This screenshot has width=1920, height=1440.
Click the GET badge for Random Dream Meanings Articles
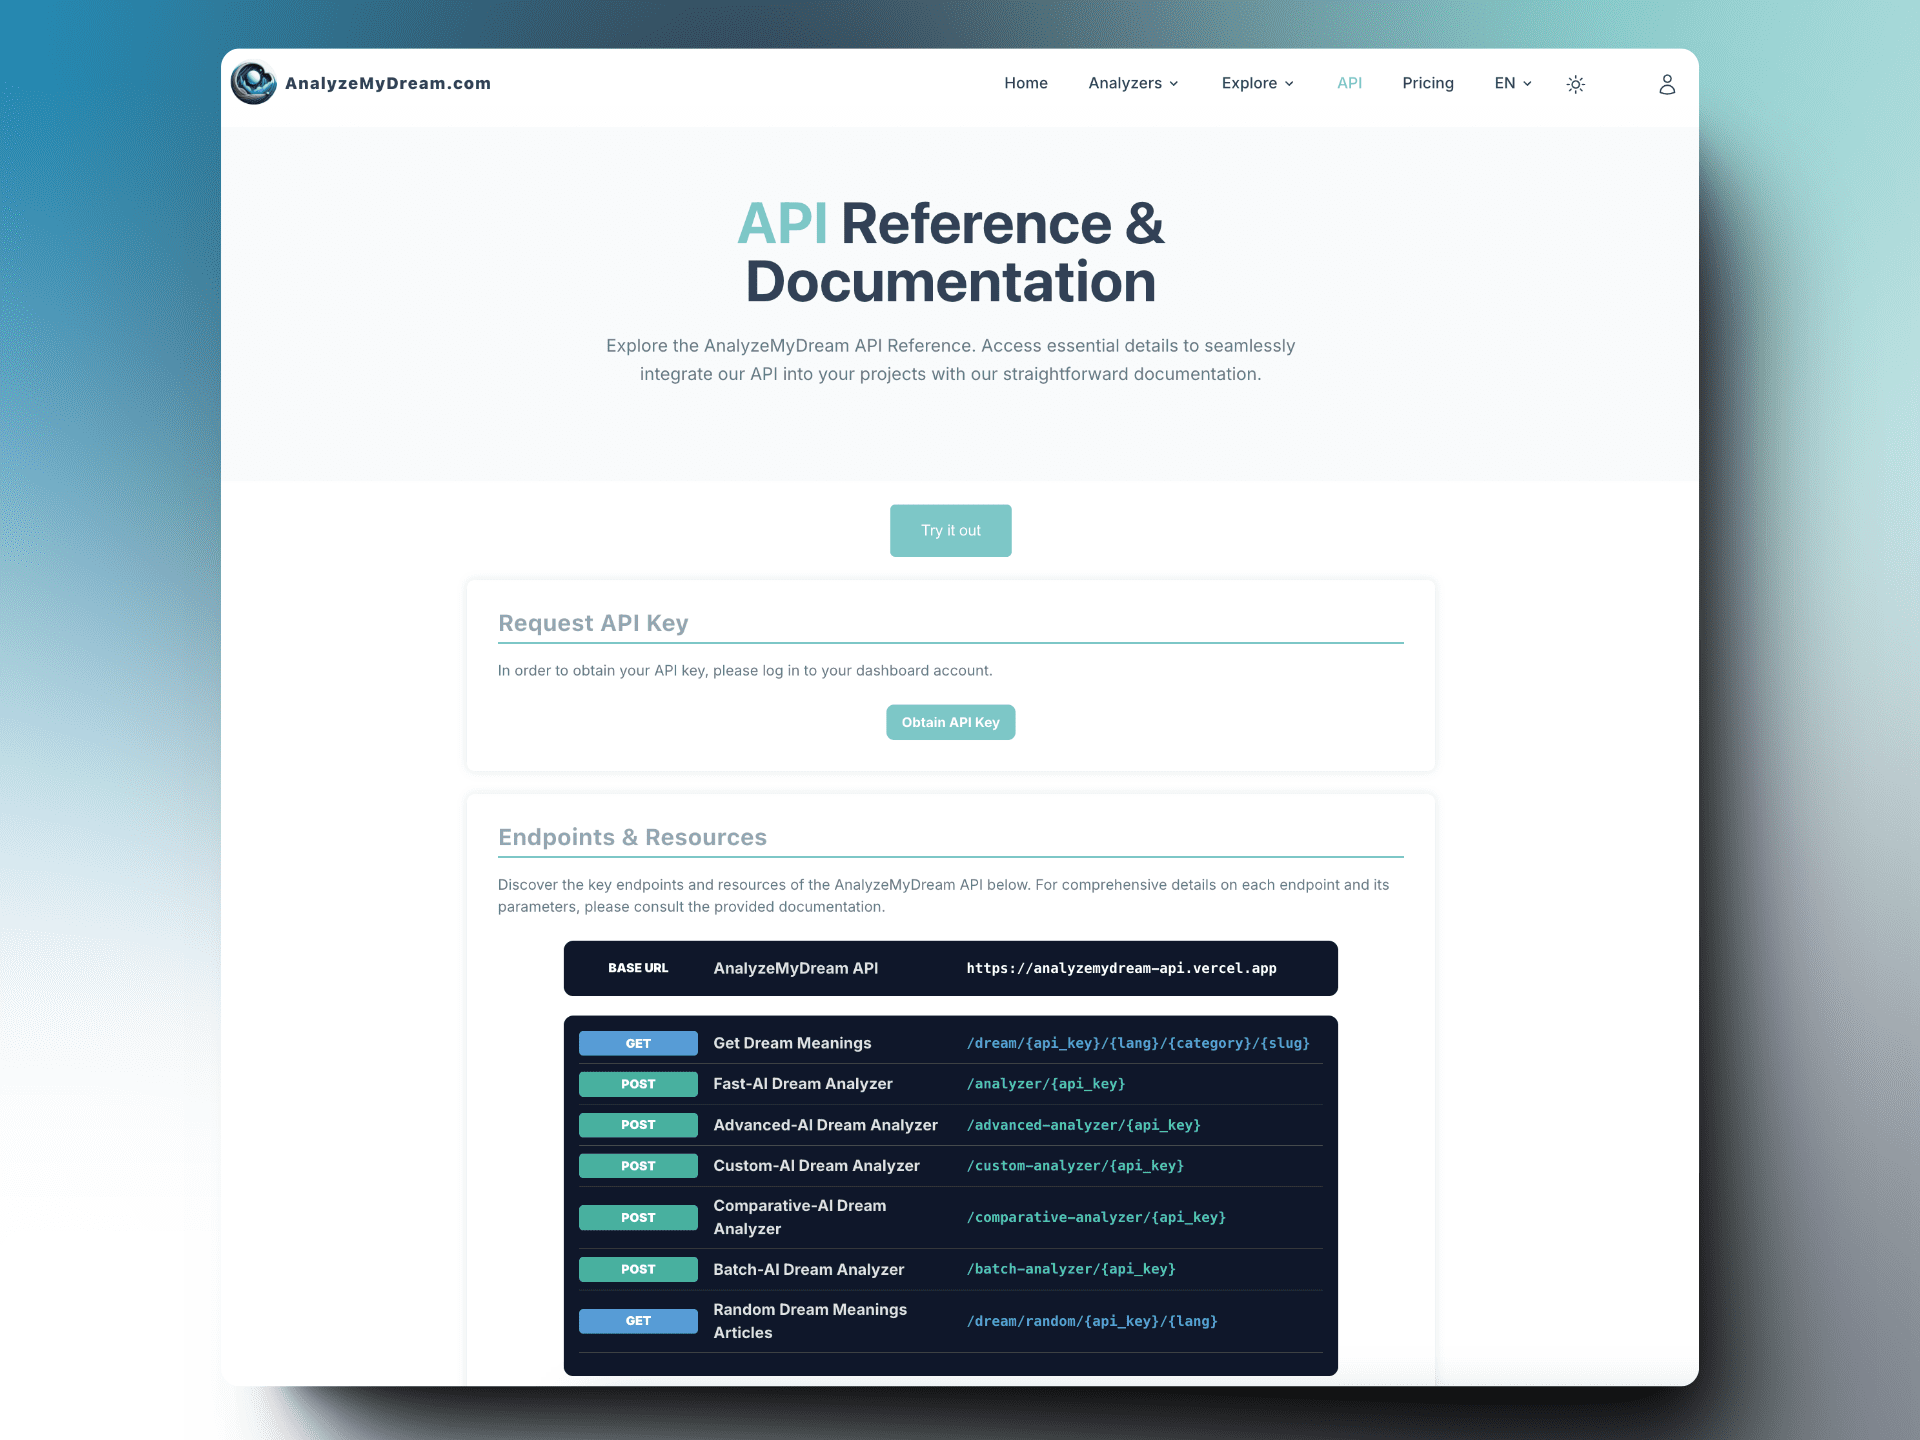tap(638, 1321)
